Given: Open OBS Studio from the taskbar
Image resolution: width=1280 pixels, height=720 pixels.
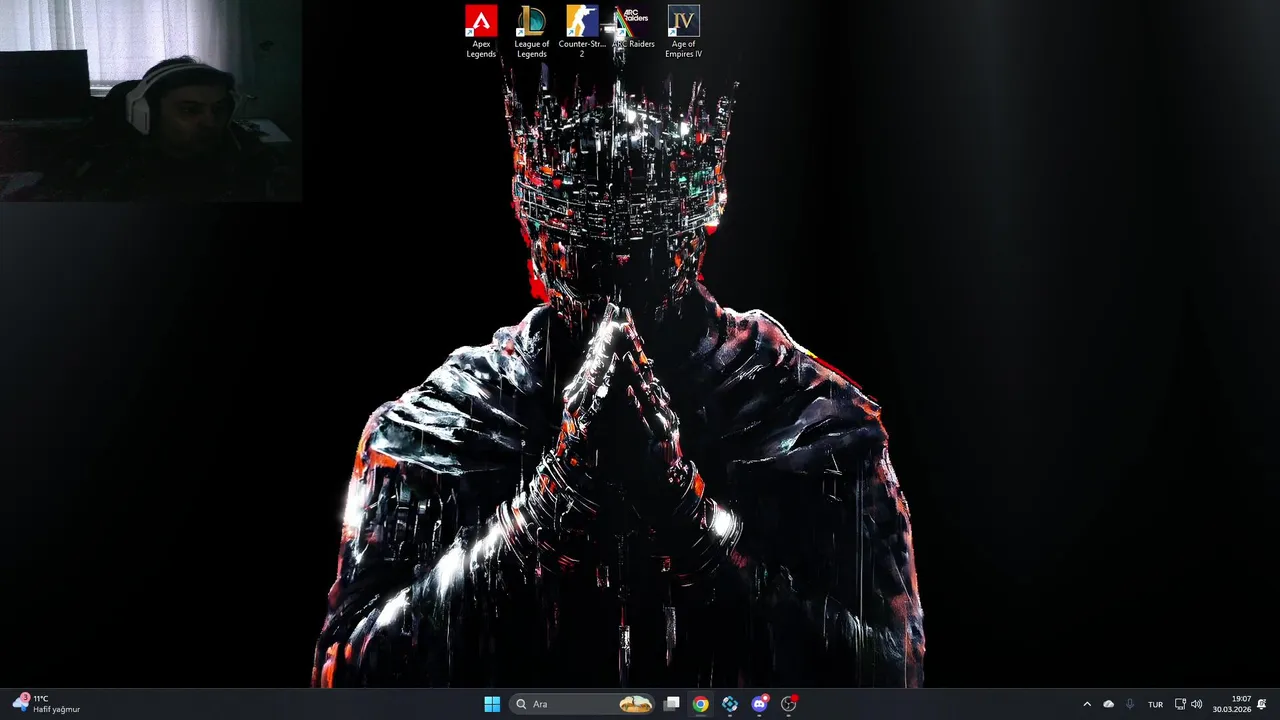Looking at the screenshot, I should coord(789,704).
